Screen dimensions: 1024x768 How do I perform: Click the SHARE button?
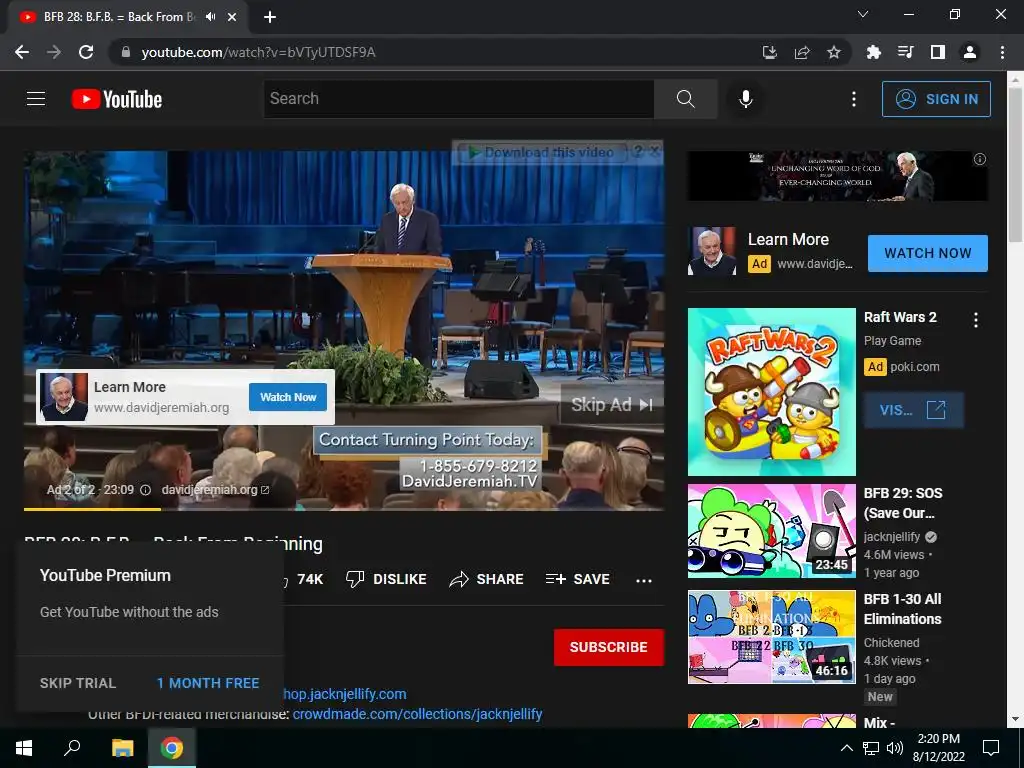[487, 579]
